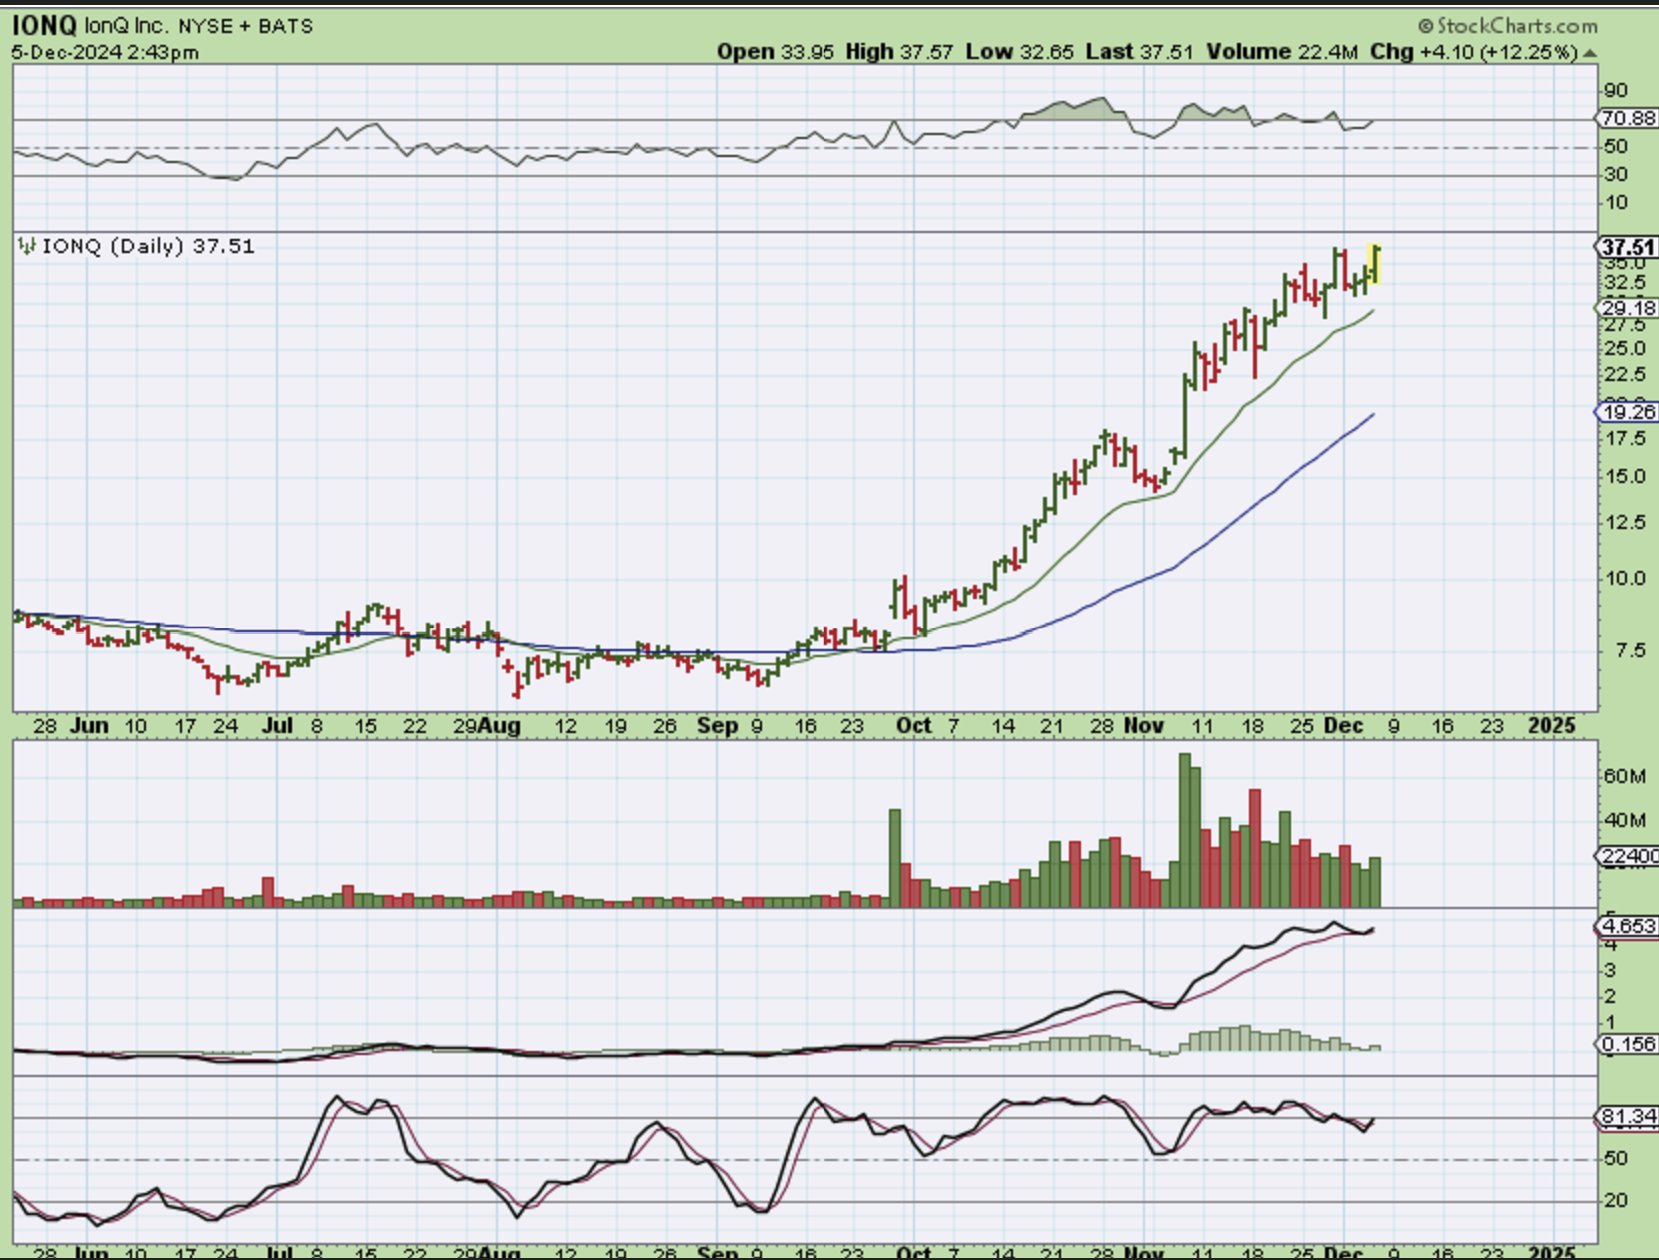
Task: Click the Nov label under the price panel
Action: 1144,726
